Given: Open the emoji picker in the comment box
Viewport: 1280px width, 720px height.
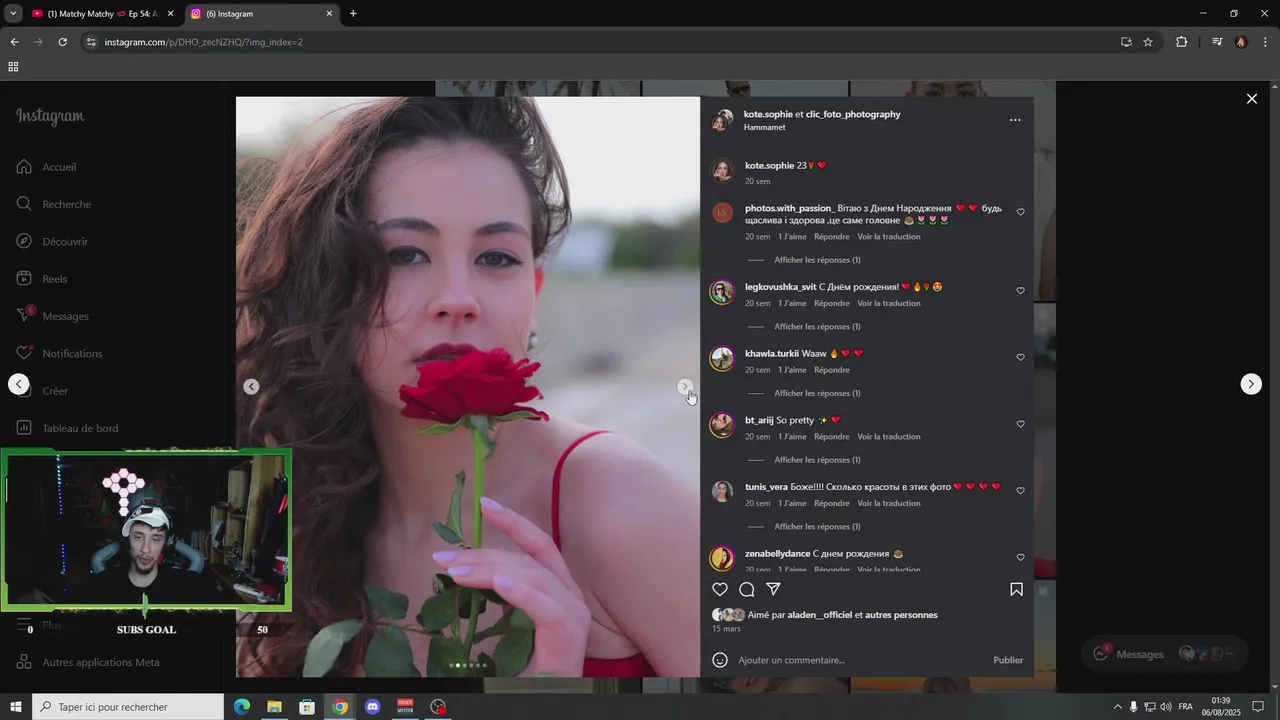Looking at the screenshot, I should [720, 660].
